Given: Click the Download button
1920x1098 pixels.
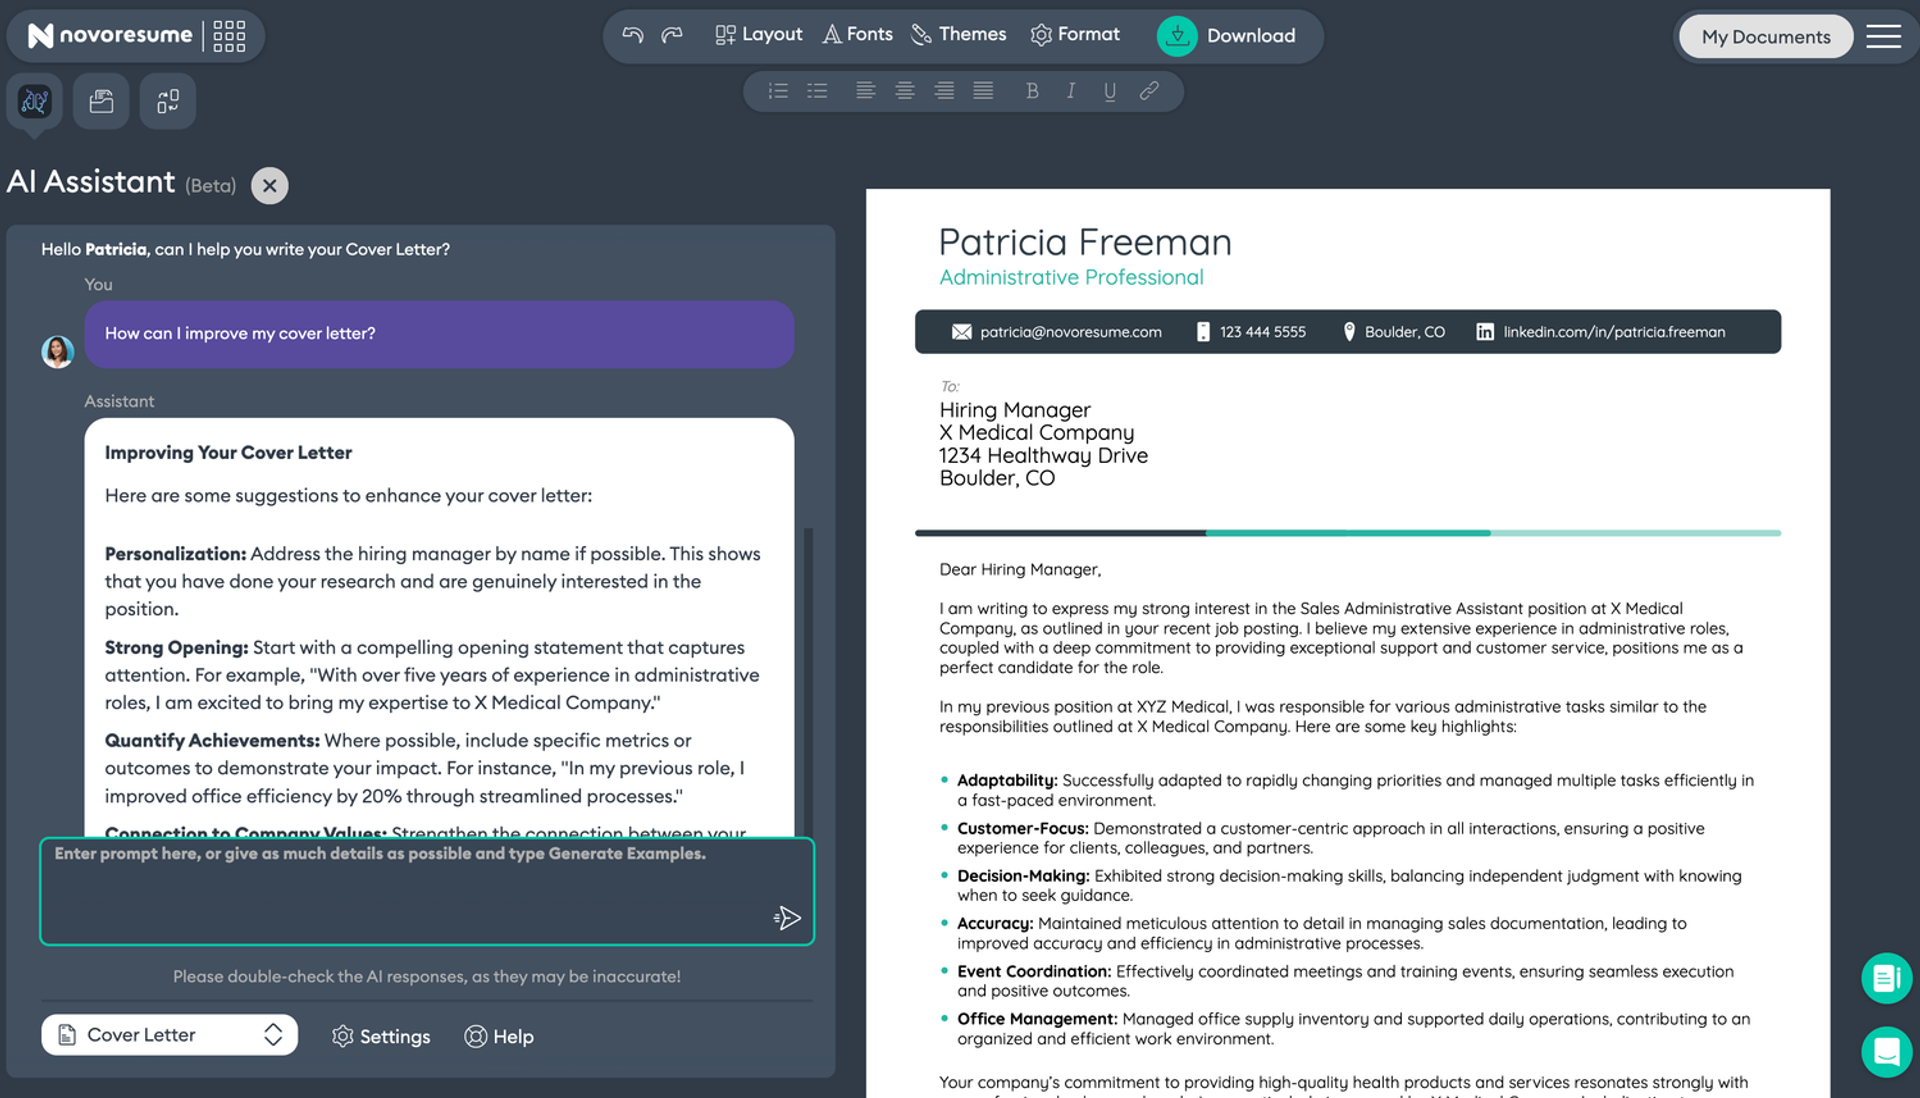Looking at the screenshot, I should (x=1228, y=36).
